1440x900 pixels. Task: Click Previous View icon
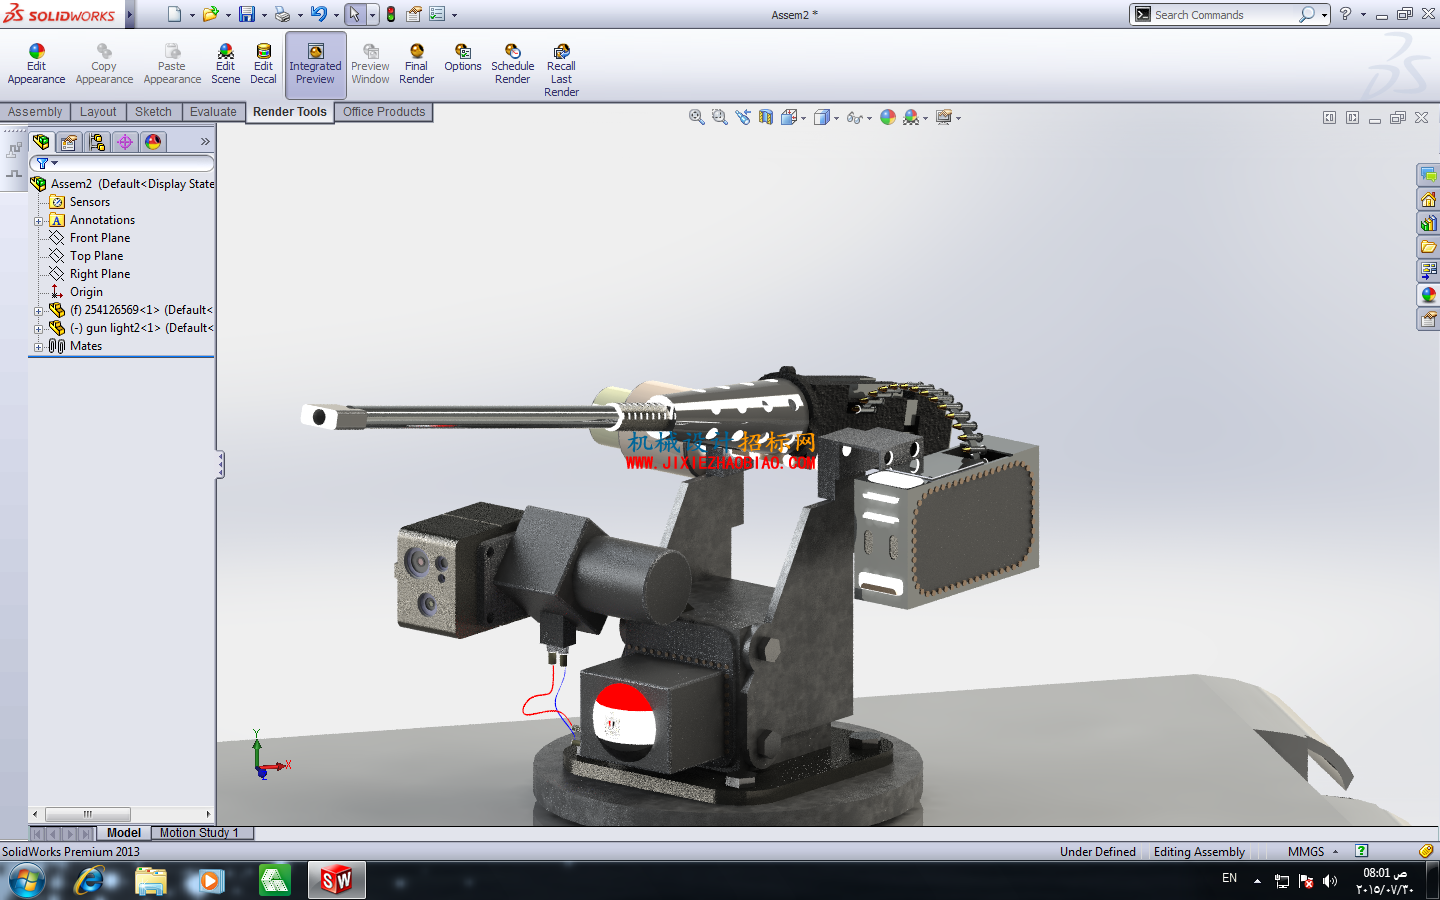742,117
